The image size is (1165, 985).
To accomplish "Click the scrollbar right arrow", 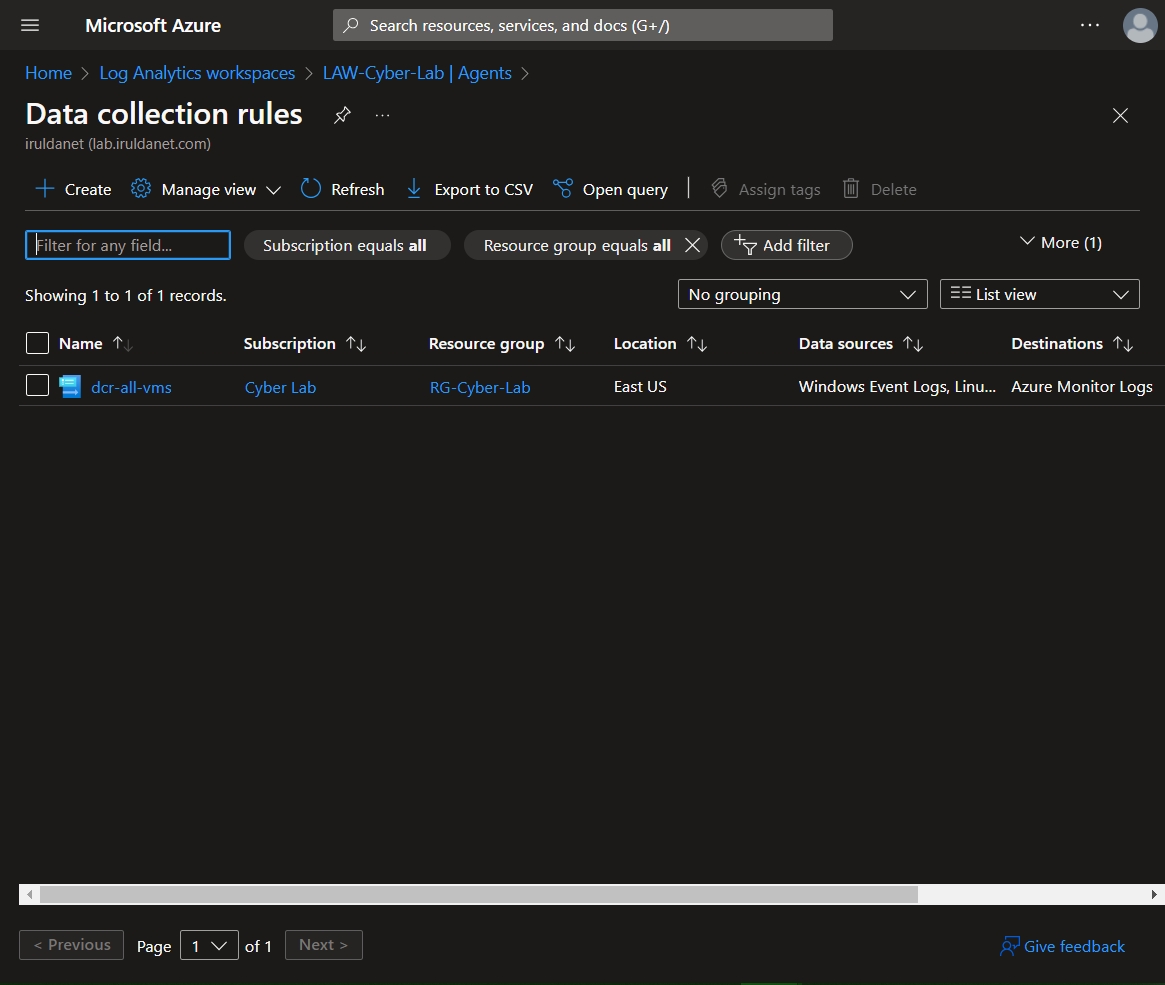I will (x=1153, y=894).
